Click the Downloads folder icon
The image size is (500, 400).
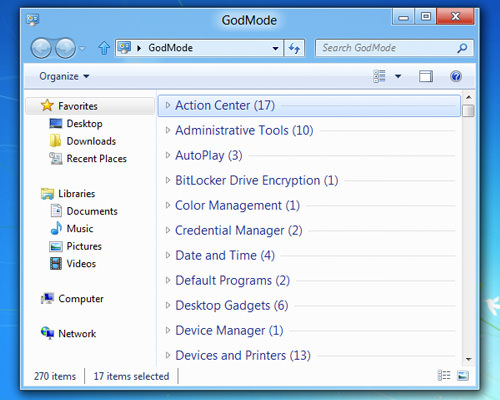tap(55, 141)
